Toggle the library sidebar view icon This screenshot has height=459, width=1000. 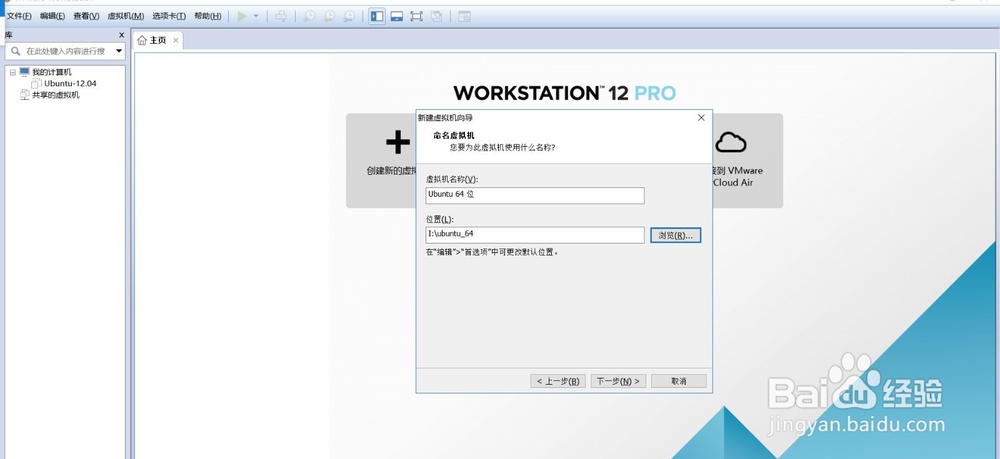tap(377, 16)
